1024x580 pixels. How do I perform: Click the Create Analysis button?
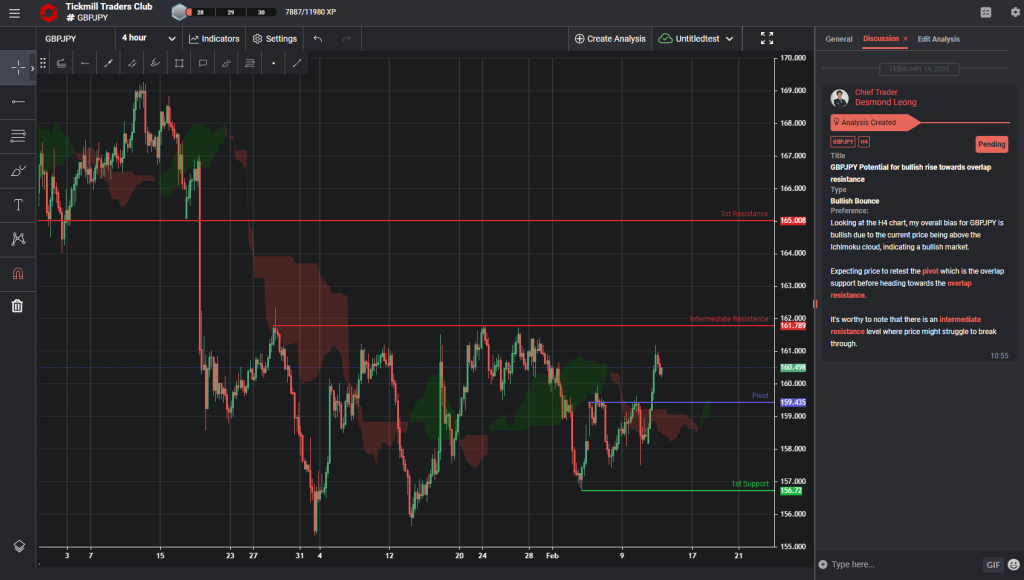tap(607, 37)
